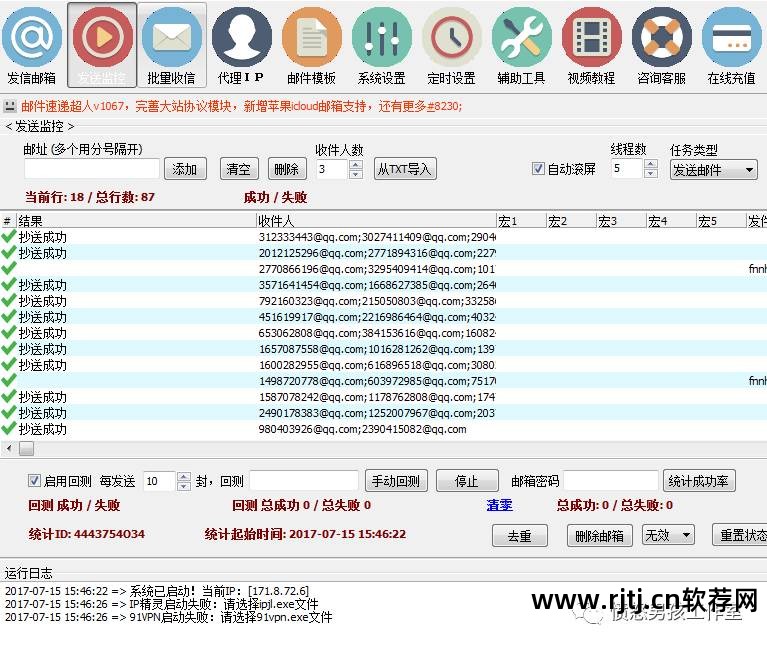The height and width of the screenshot is (646, 767).
Task: Click green check of 312333443@qq.com row
Action: [x=9, y=237]
